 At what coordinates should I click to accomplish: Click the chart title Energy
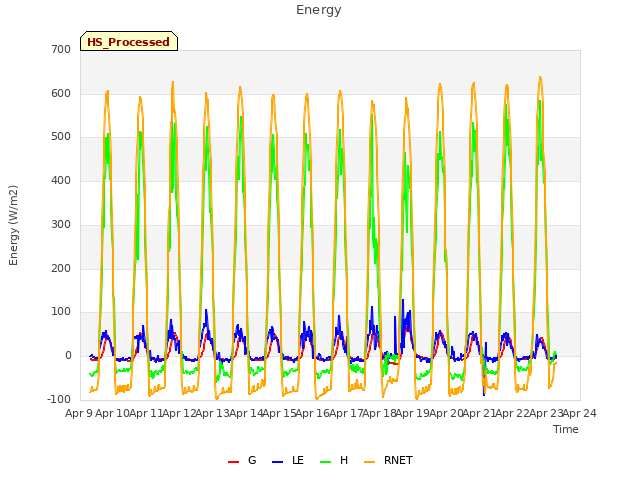coord(319,10)
